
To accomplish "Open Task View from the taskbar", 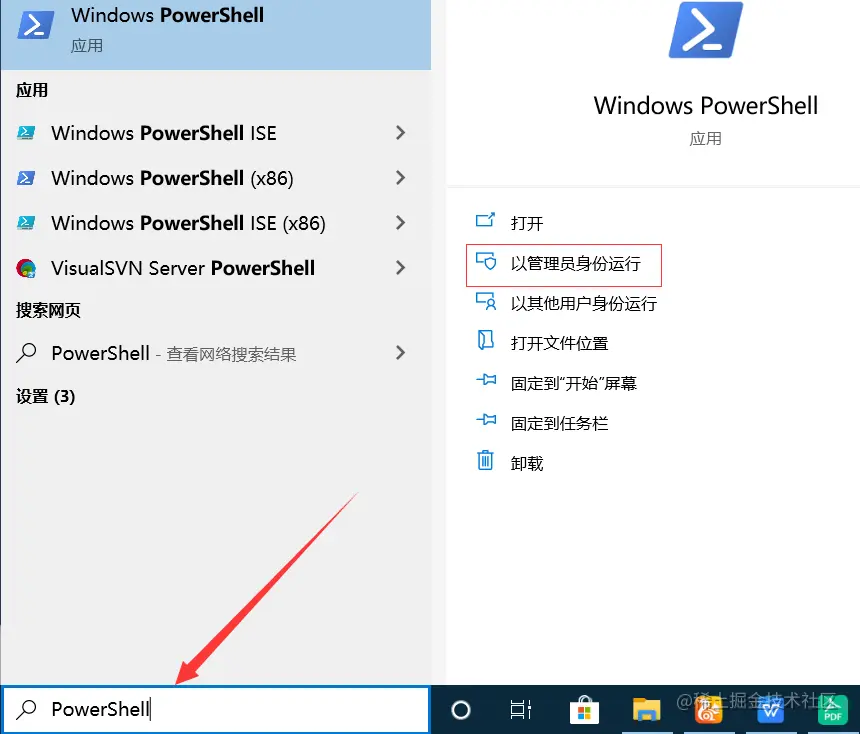I will pos(520,709).
